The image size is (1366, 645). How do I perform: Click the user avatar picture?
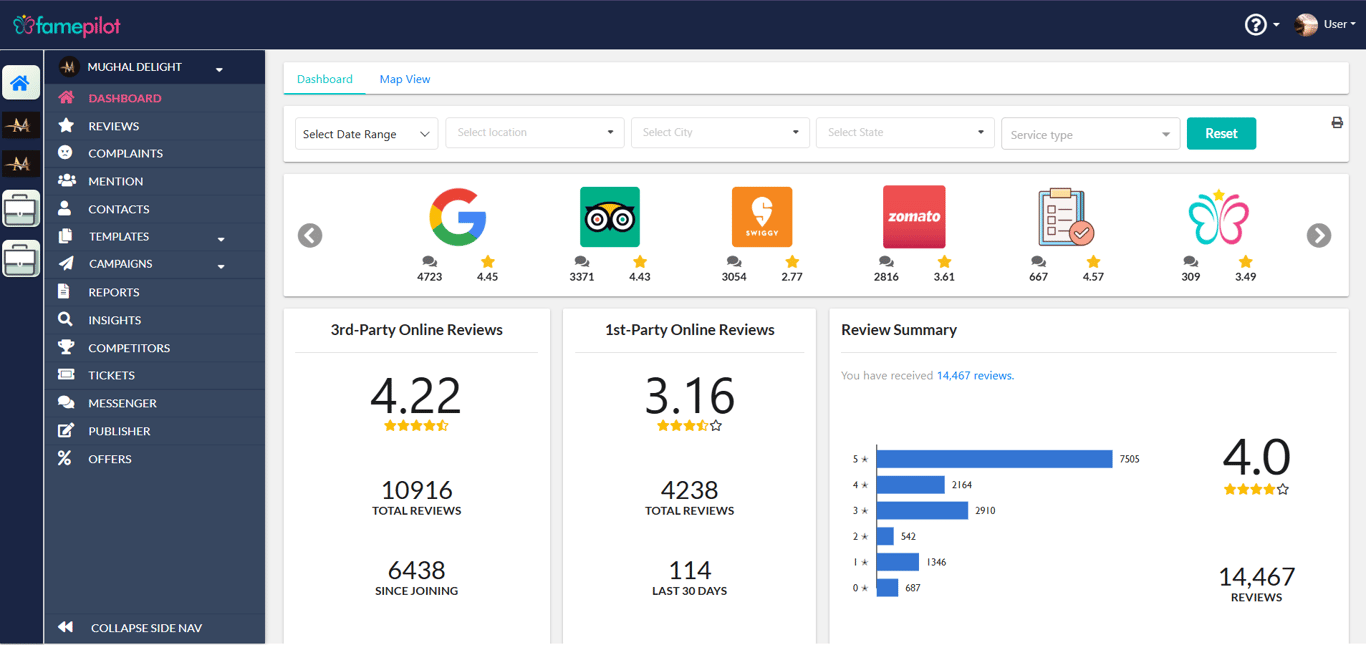coord(1306,25)
